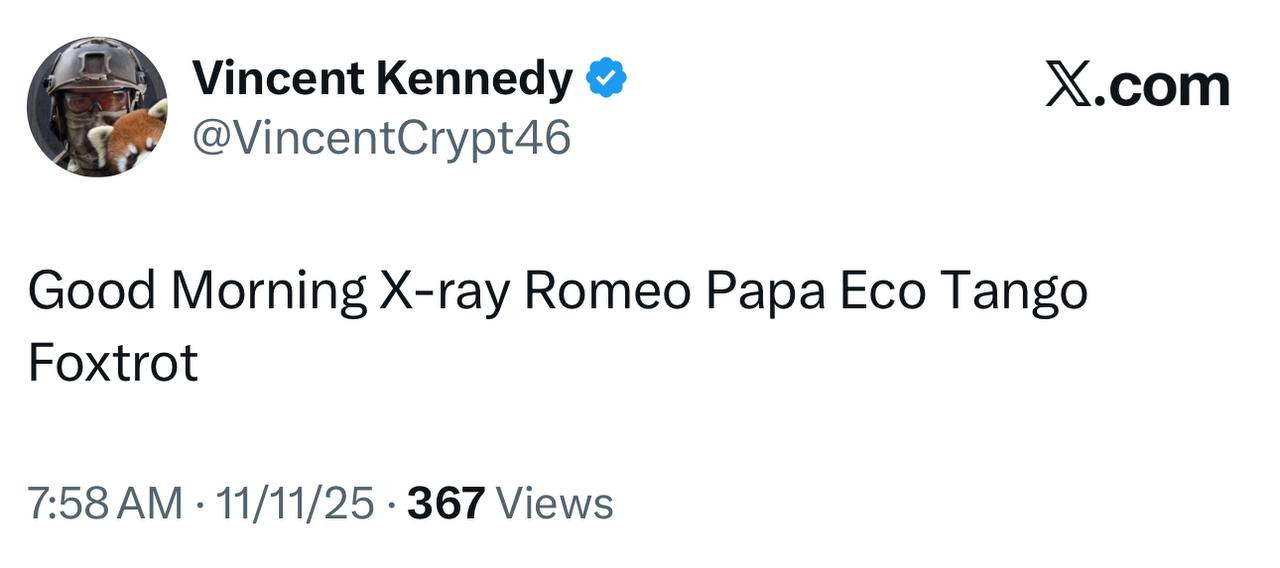Click the 7:58 AM timestamp
This screenshot has height=568, width=1280.
[x=105, y=502]
